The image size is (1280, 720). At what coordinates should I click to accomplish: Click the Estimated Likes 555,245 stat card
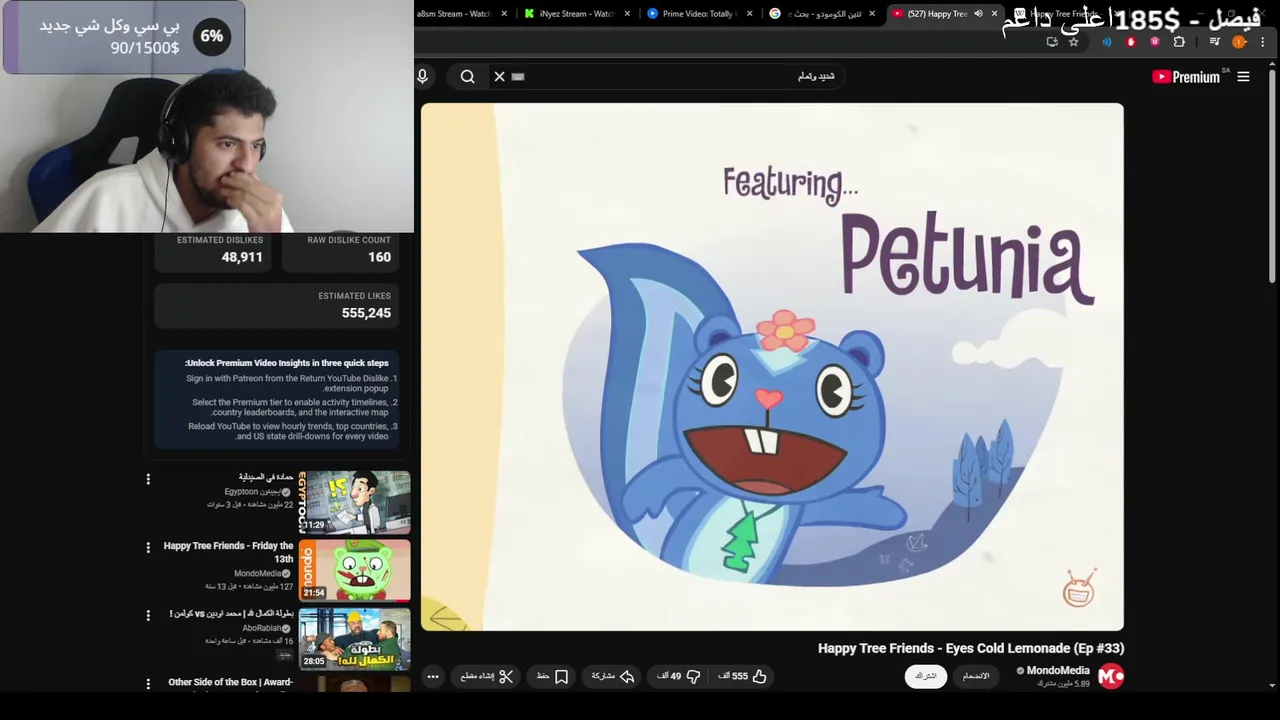click(277, 304)
